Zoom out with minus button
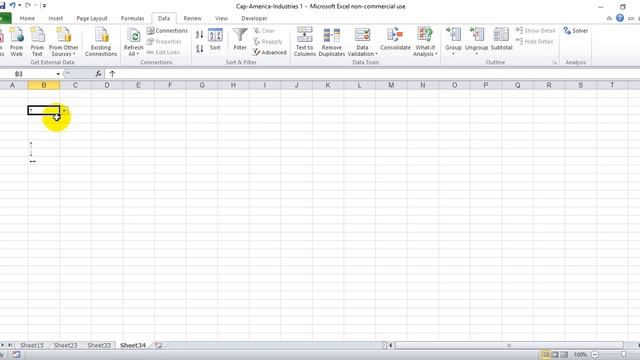The width and height of the screenshot is (640, 360). [595, 355]
